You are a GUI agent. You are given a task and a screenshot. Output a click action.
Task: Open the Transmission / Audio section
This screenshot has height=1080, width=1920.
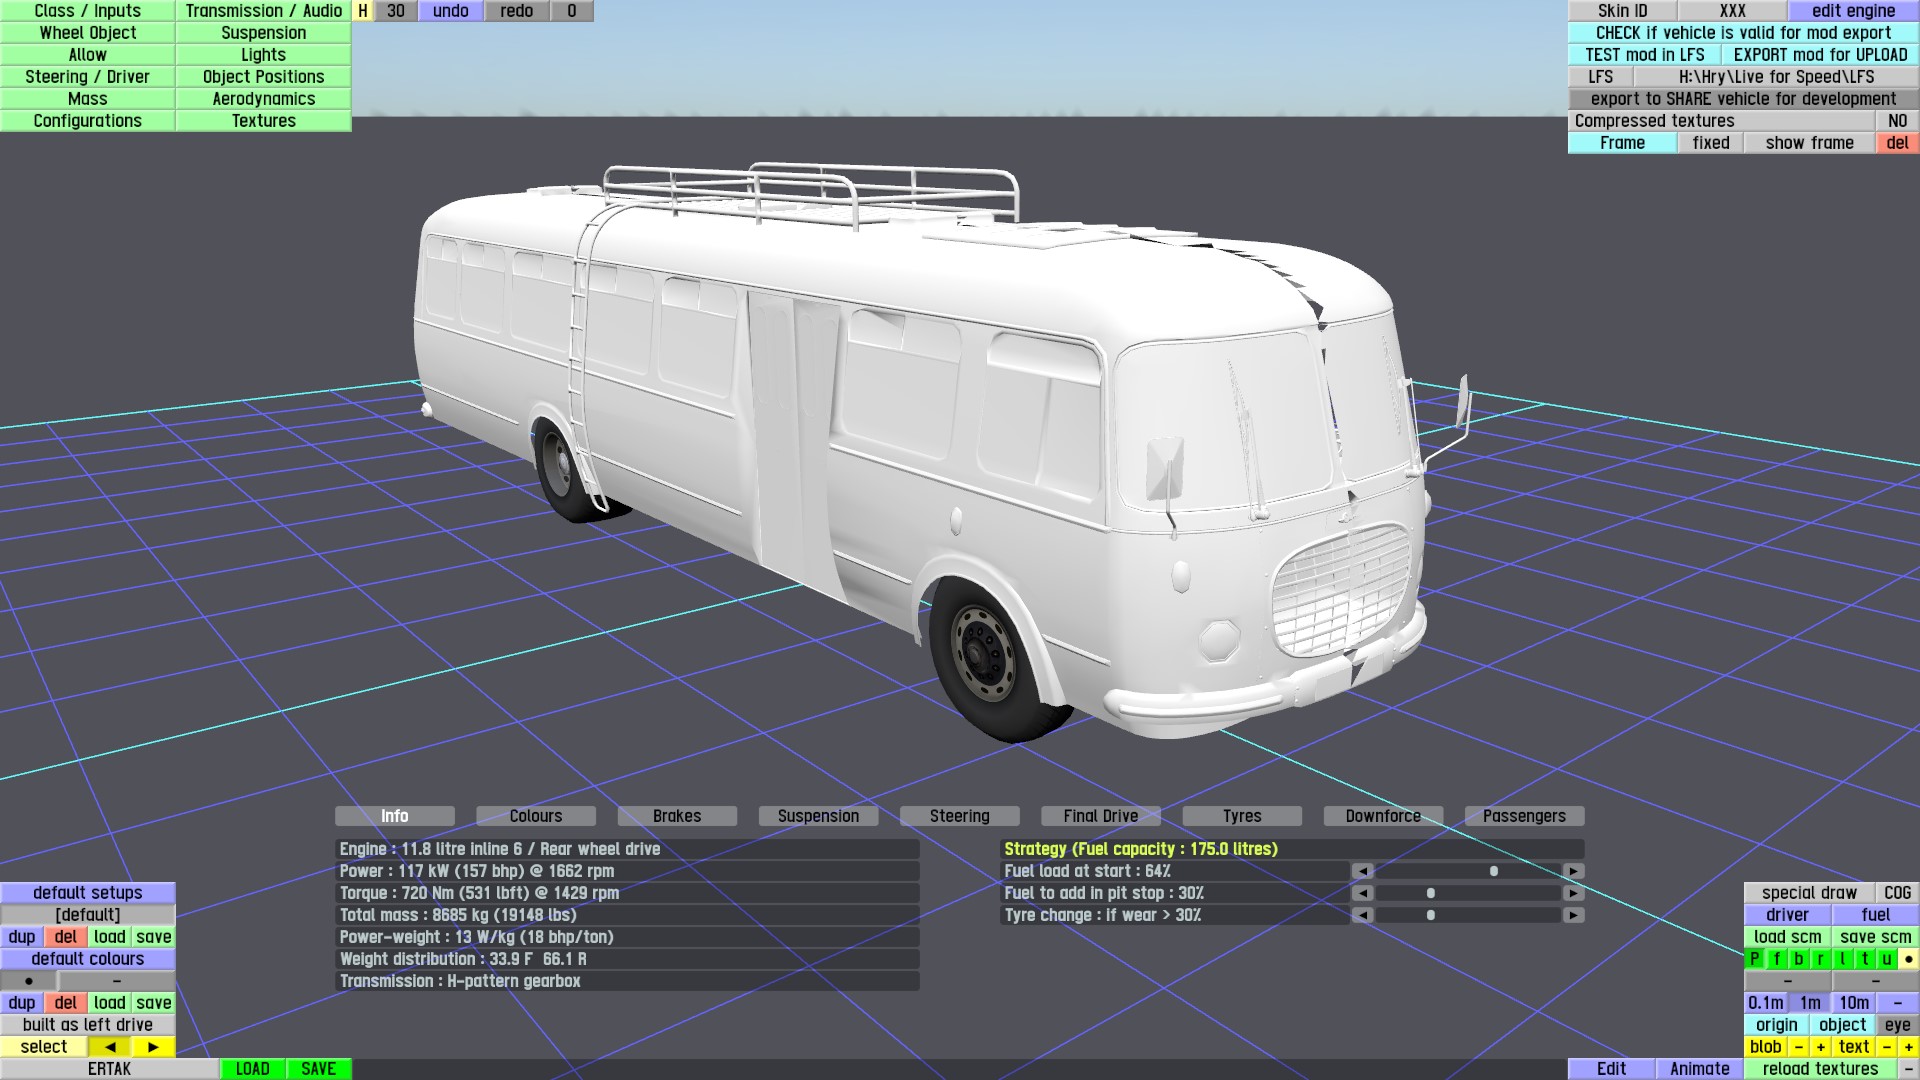[x=264, y=11]
